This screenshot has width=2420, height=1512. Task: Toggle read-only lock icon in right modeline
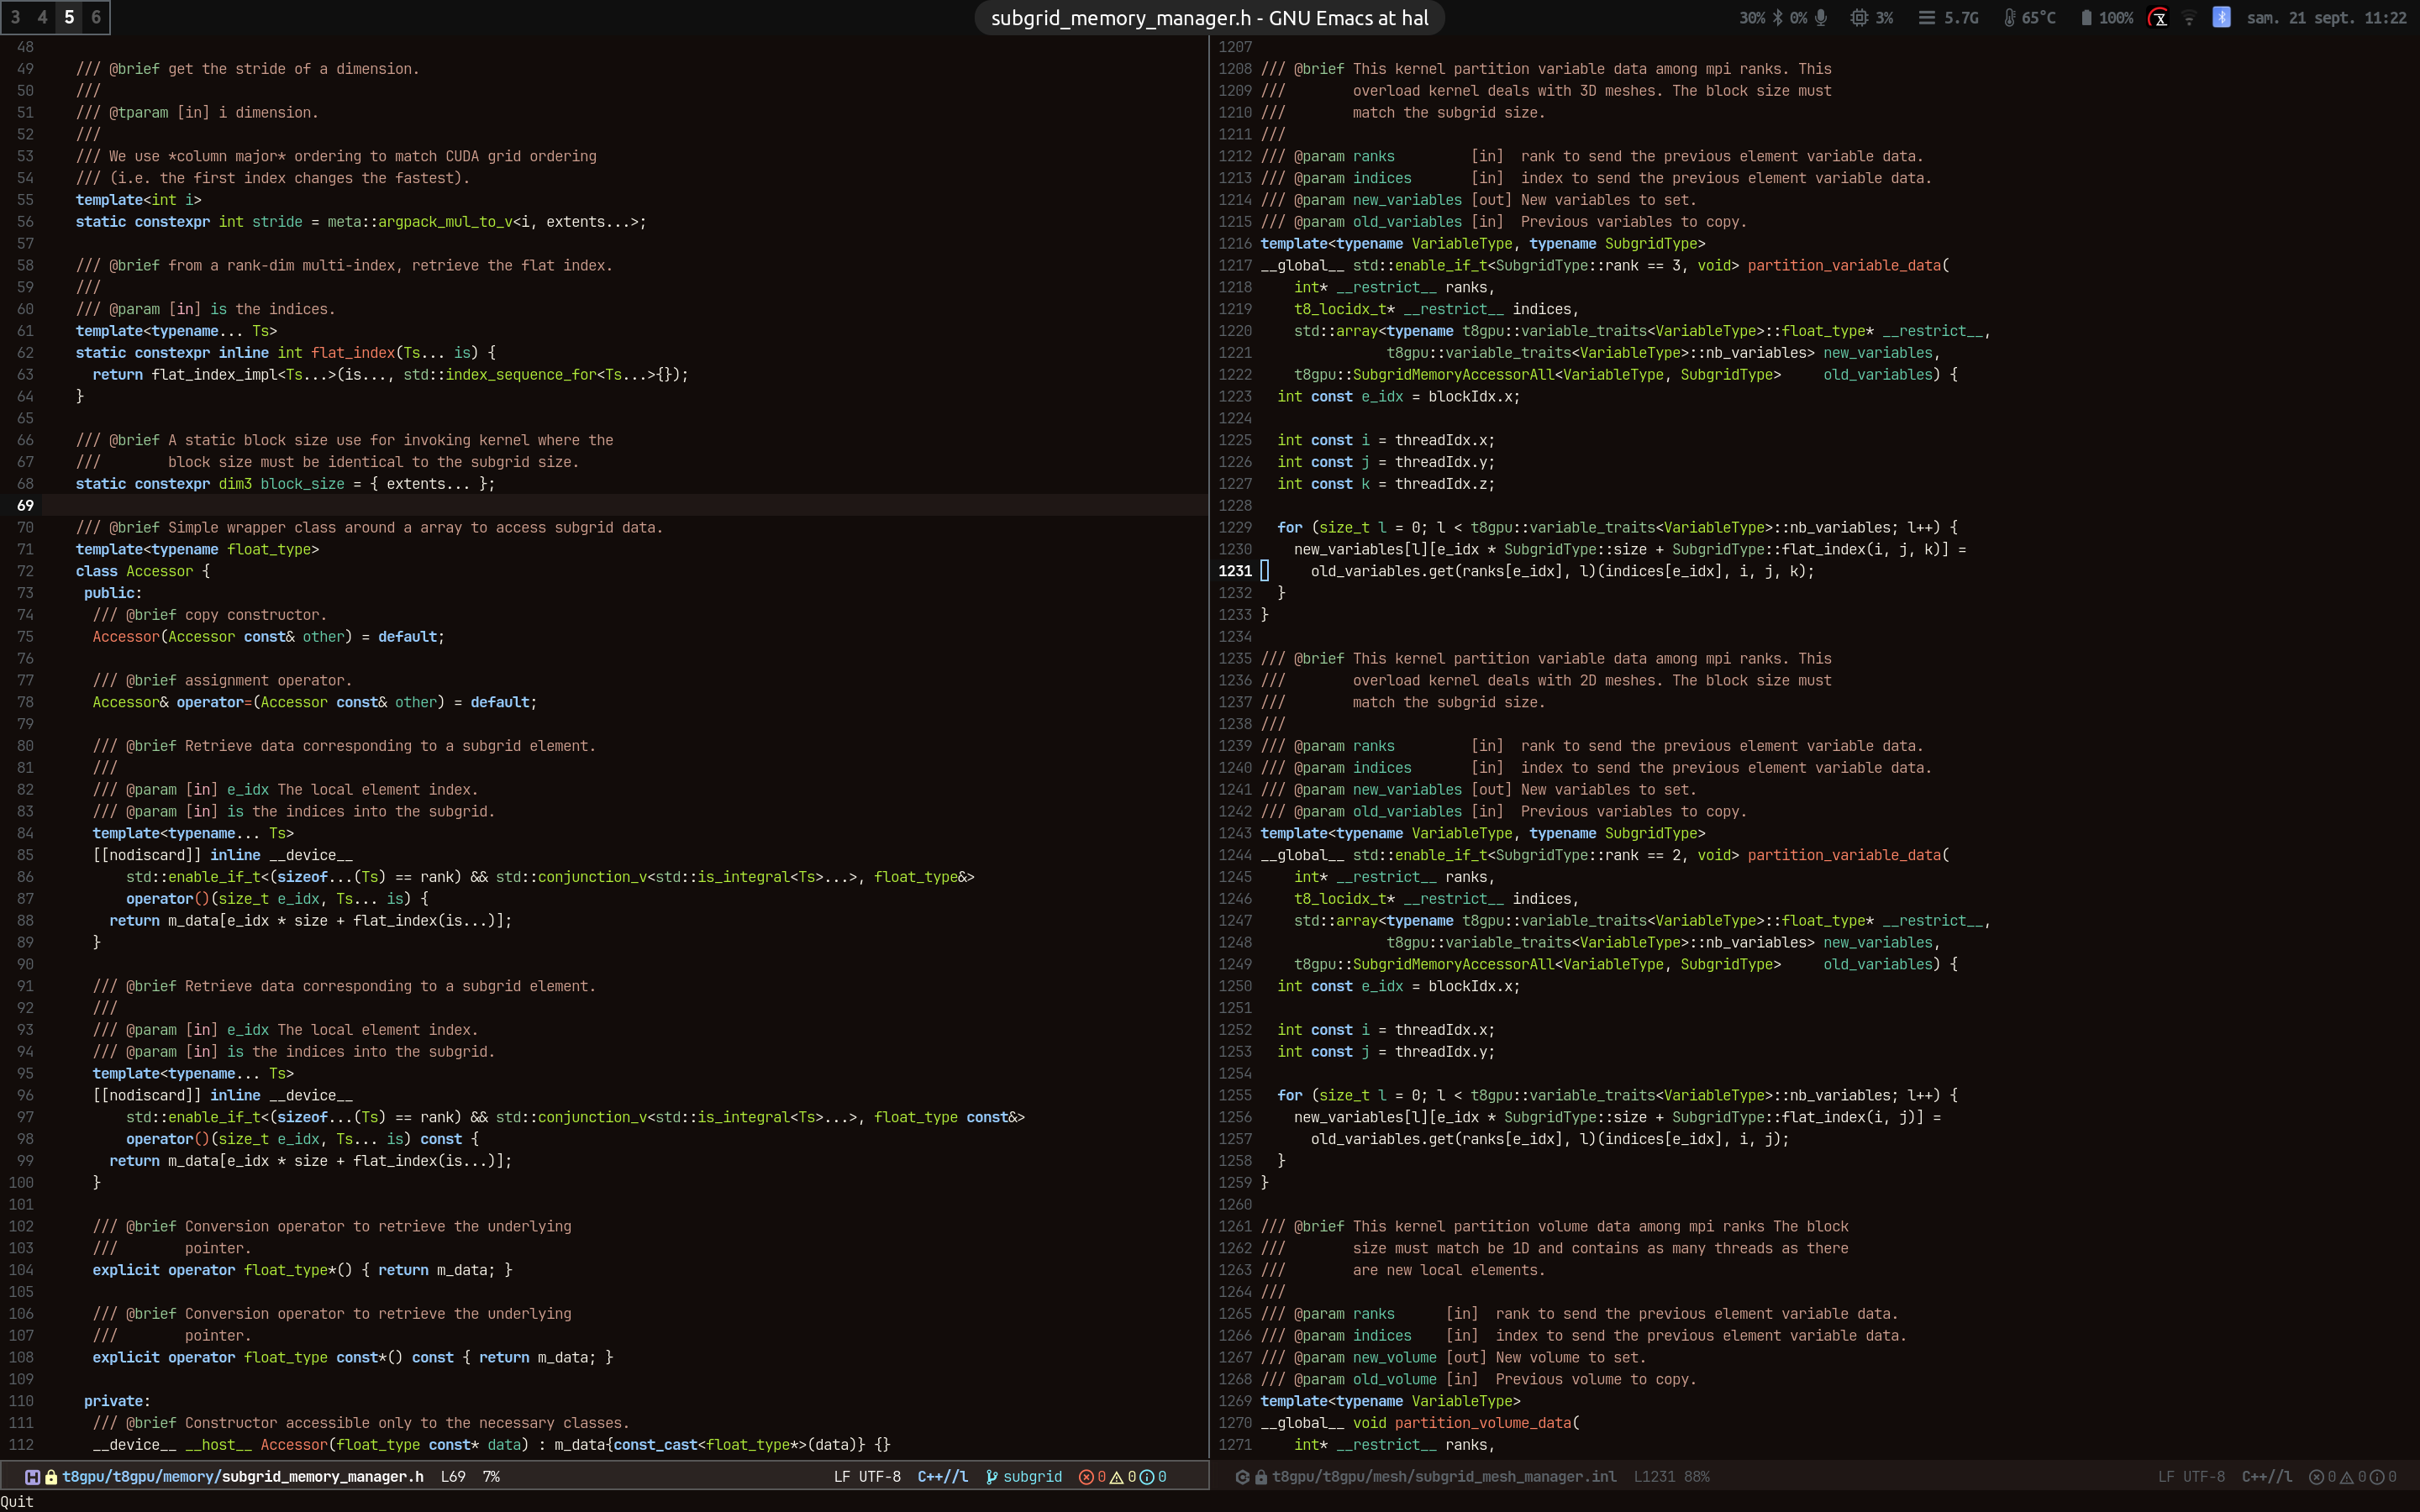click(x=1261, y=1477)
